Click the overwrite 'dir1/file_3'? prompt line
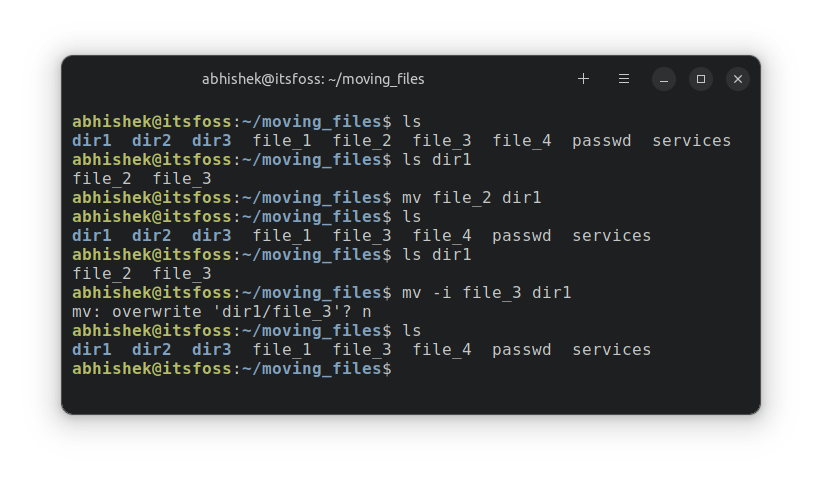The width and height of the screenshot is (822, 482). click(222, 312)
